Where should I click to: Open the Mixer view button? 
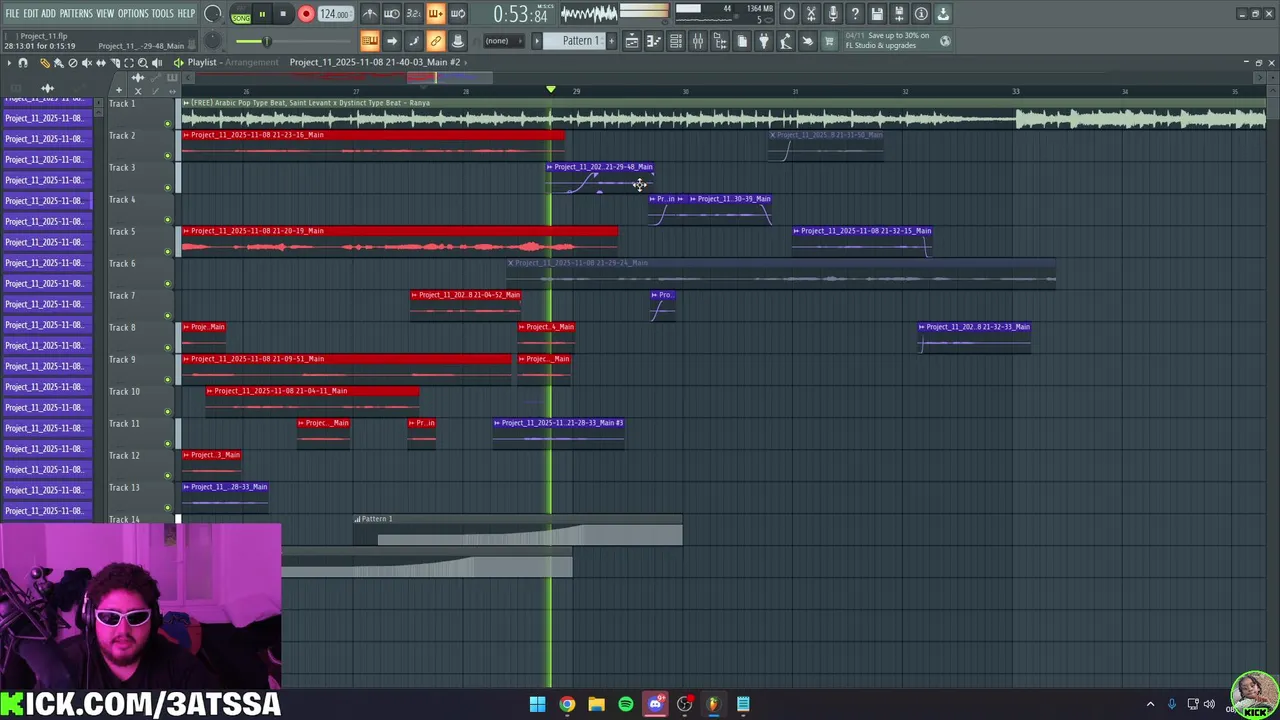pyautogui.click(x=698, y=41)
